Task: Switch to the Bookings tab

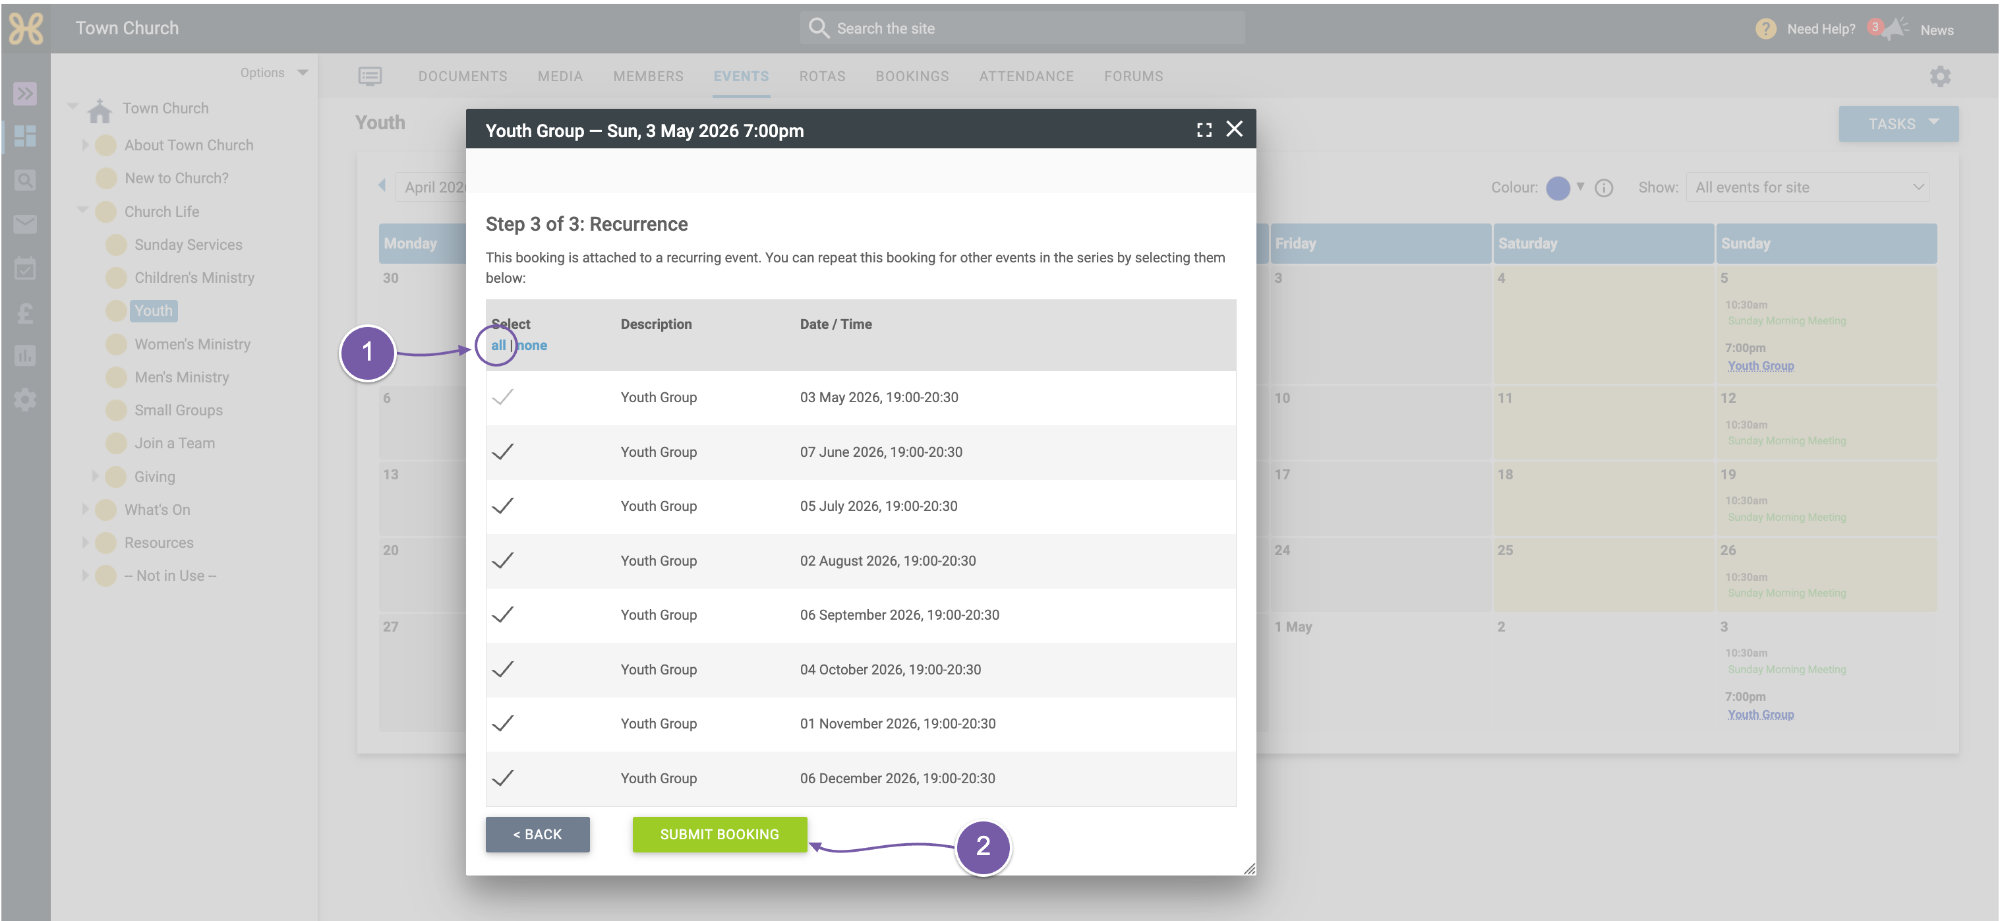Action: pos(912,76)
